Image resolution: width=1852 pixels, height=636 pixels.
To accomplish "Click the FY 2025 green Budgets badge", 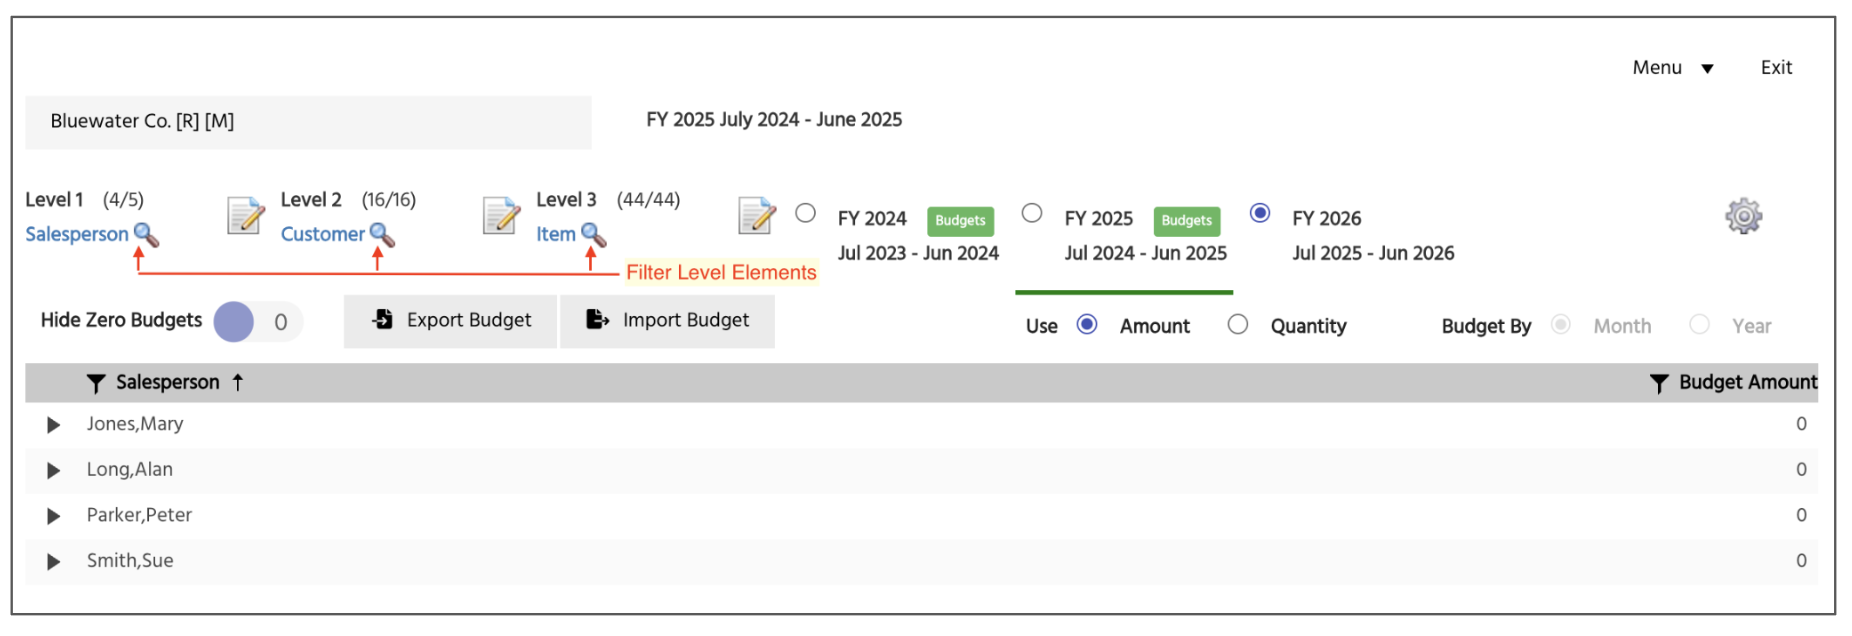I will (1187, 221).
